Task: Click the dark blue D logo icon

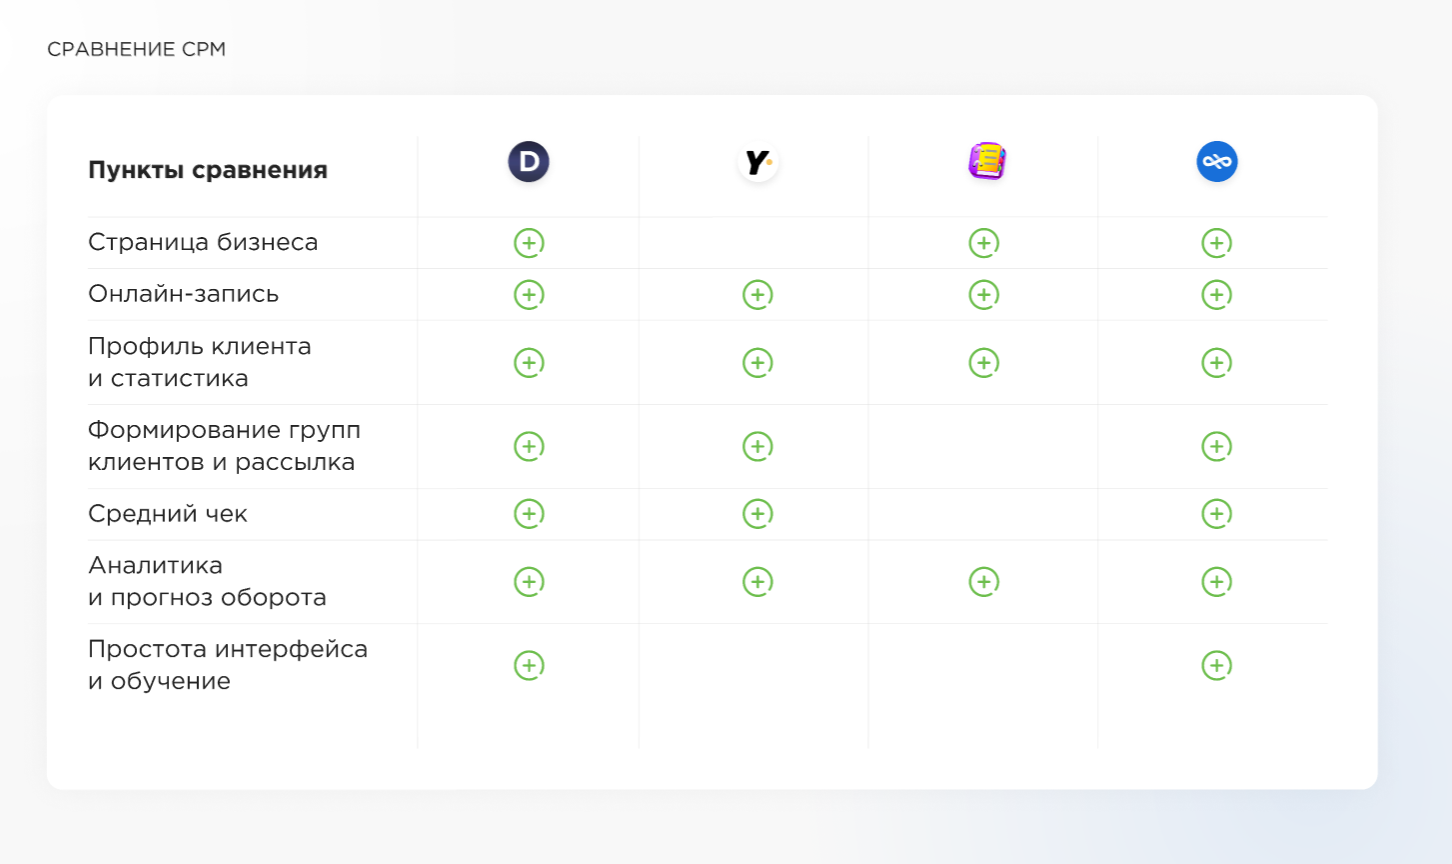Action: pyautogui.click(x=529, y=162)
